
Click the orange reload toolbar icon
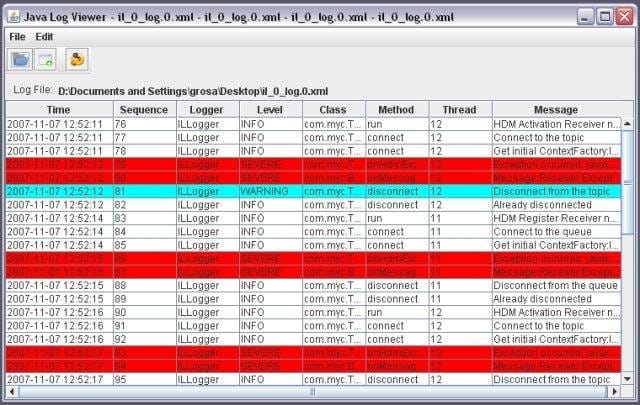[77, 60]
